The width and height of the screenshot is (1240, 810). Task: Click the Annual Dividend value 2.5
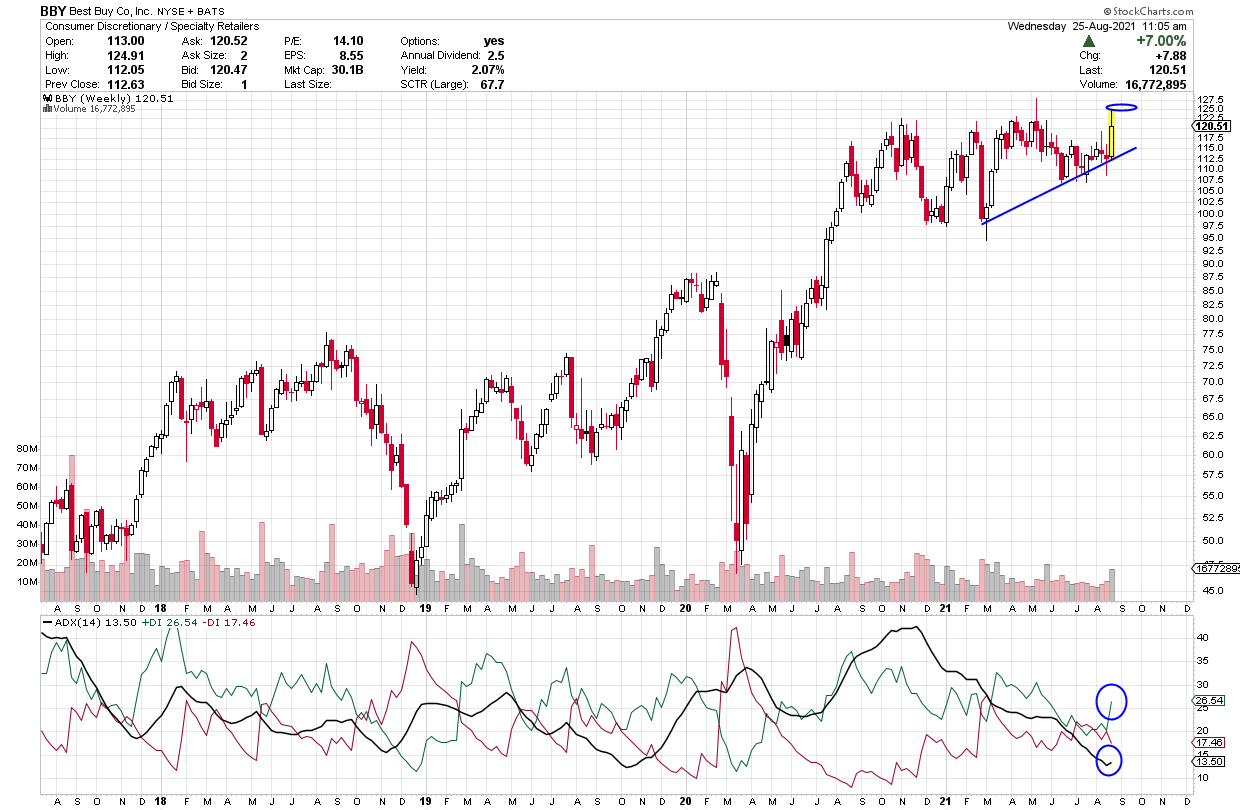coord(495,56)
